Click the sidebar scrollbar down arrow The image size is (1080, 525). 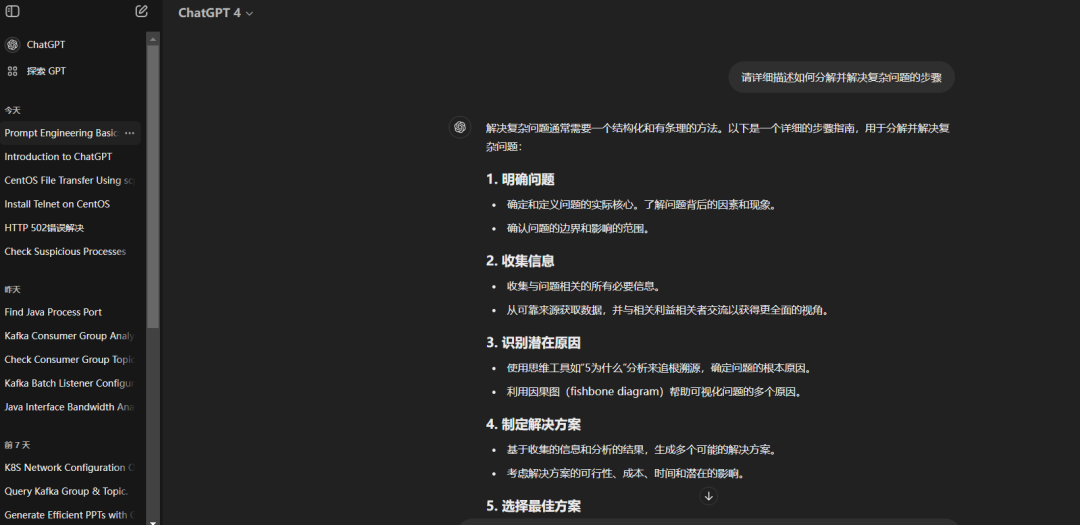pyautogui.click(x=153, y=522)
